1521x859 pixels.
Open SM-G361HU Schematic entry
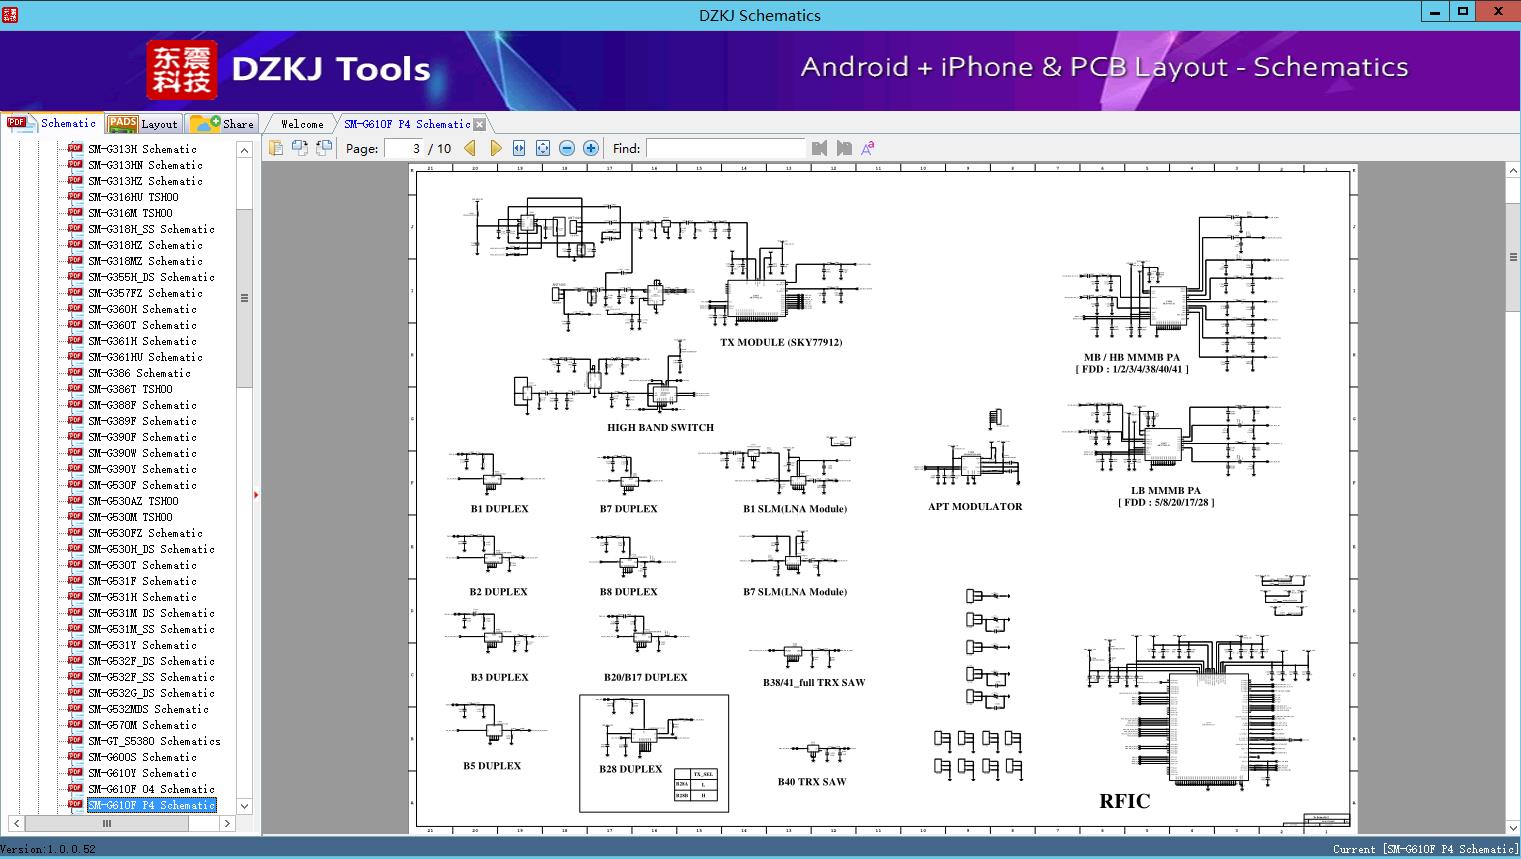[145, 357]
